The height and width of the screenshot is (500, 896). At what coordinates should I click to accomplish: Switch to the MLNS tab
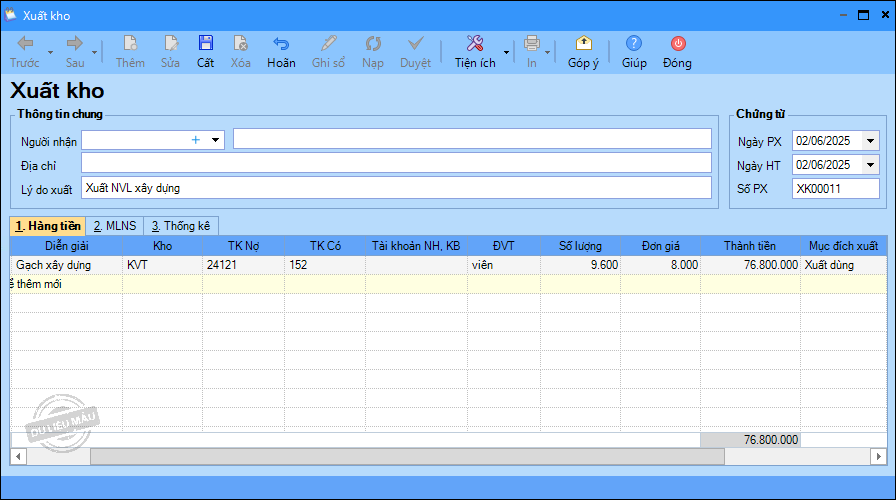[114, 226]
